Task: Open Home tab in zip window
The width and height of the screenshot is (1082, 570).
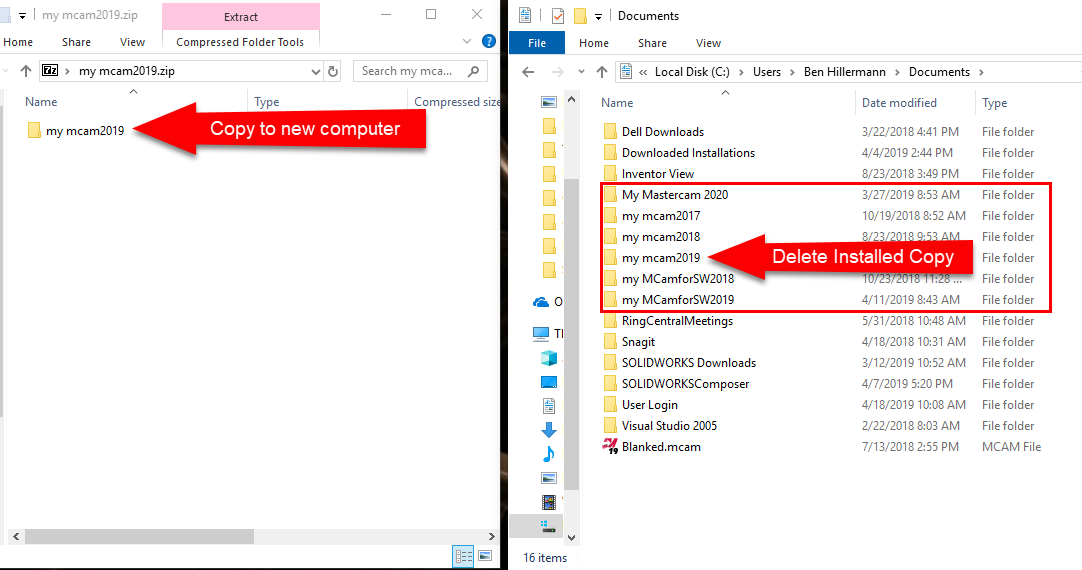Action: (x=18, y=42)
